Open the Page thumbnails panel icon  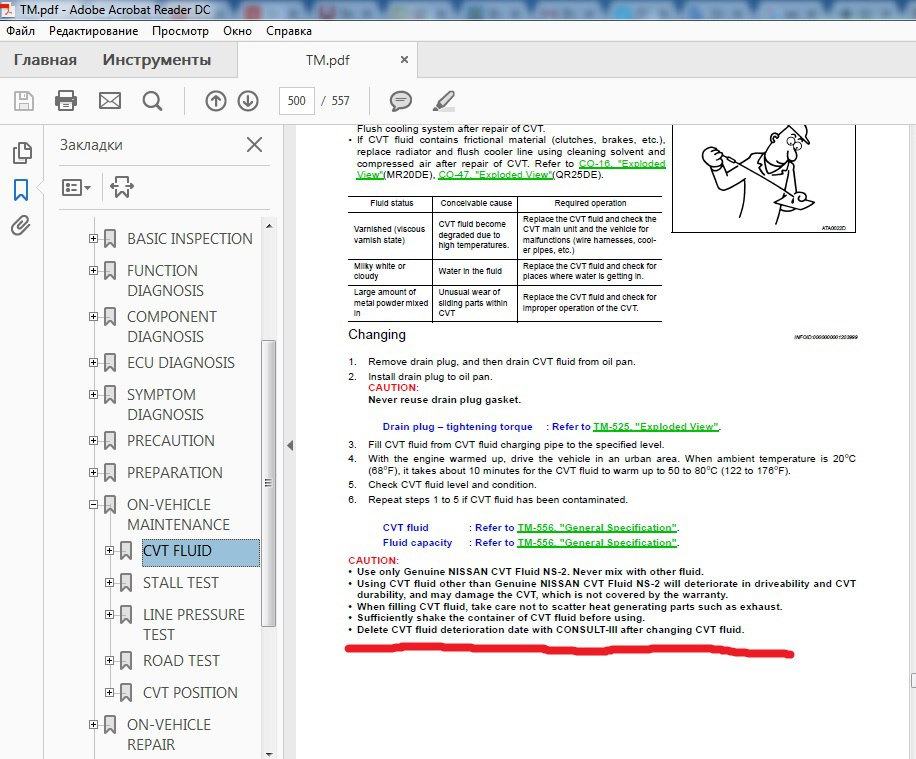point(20,153)
